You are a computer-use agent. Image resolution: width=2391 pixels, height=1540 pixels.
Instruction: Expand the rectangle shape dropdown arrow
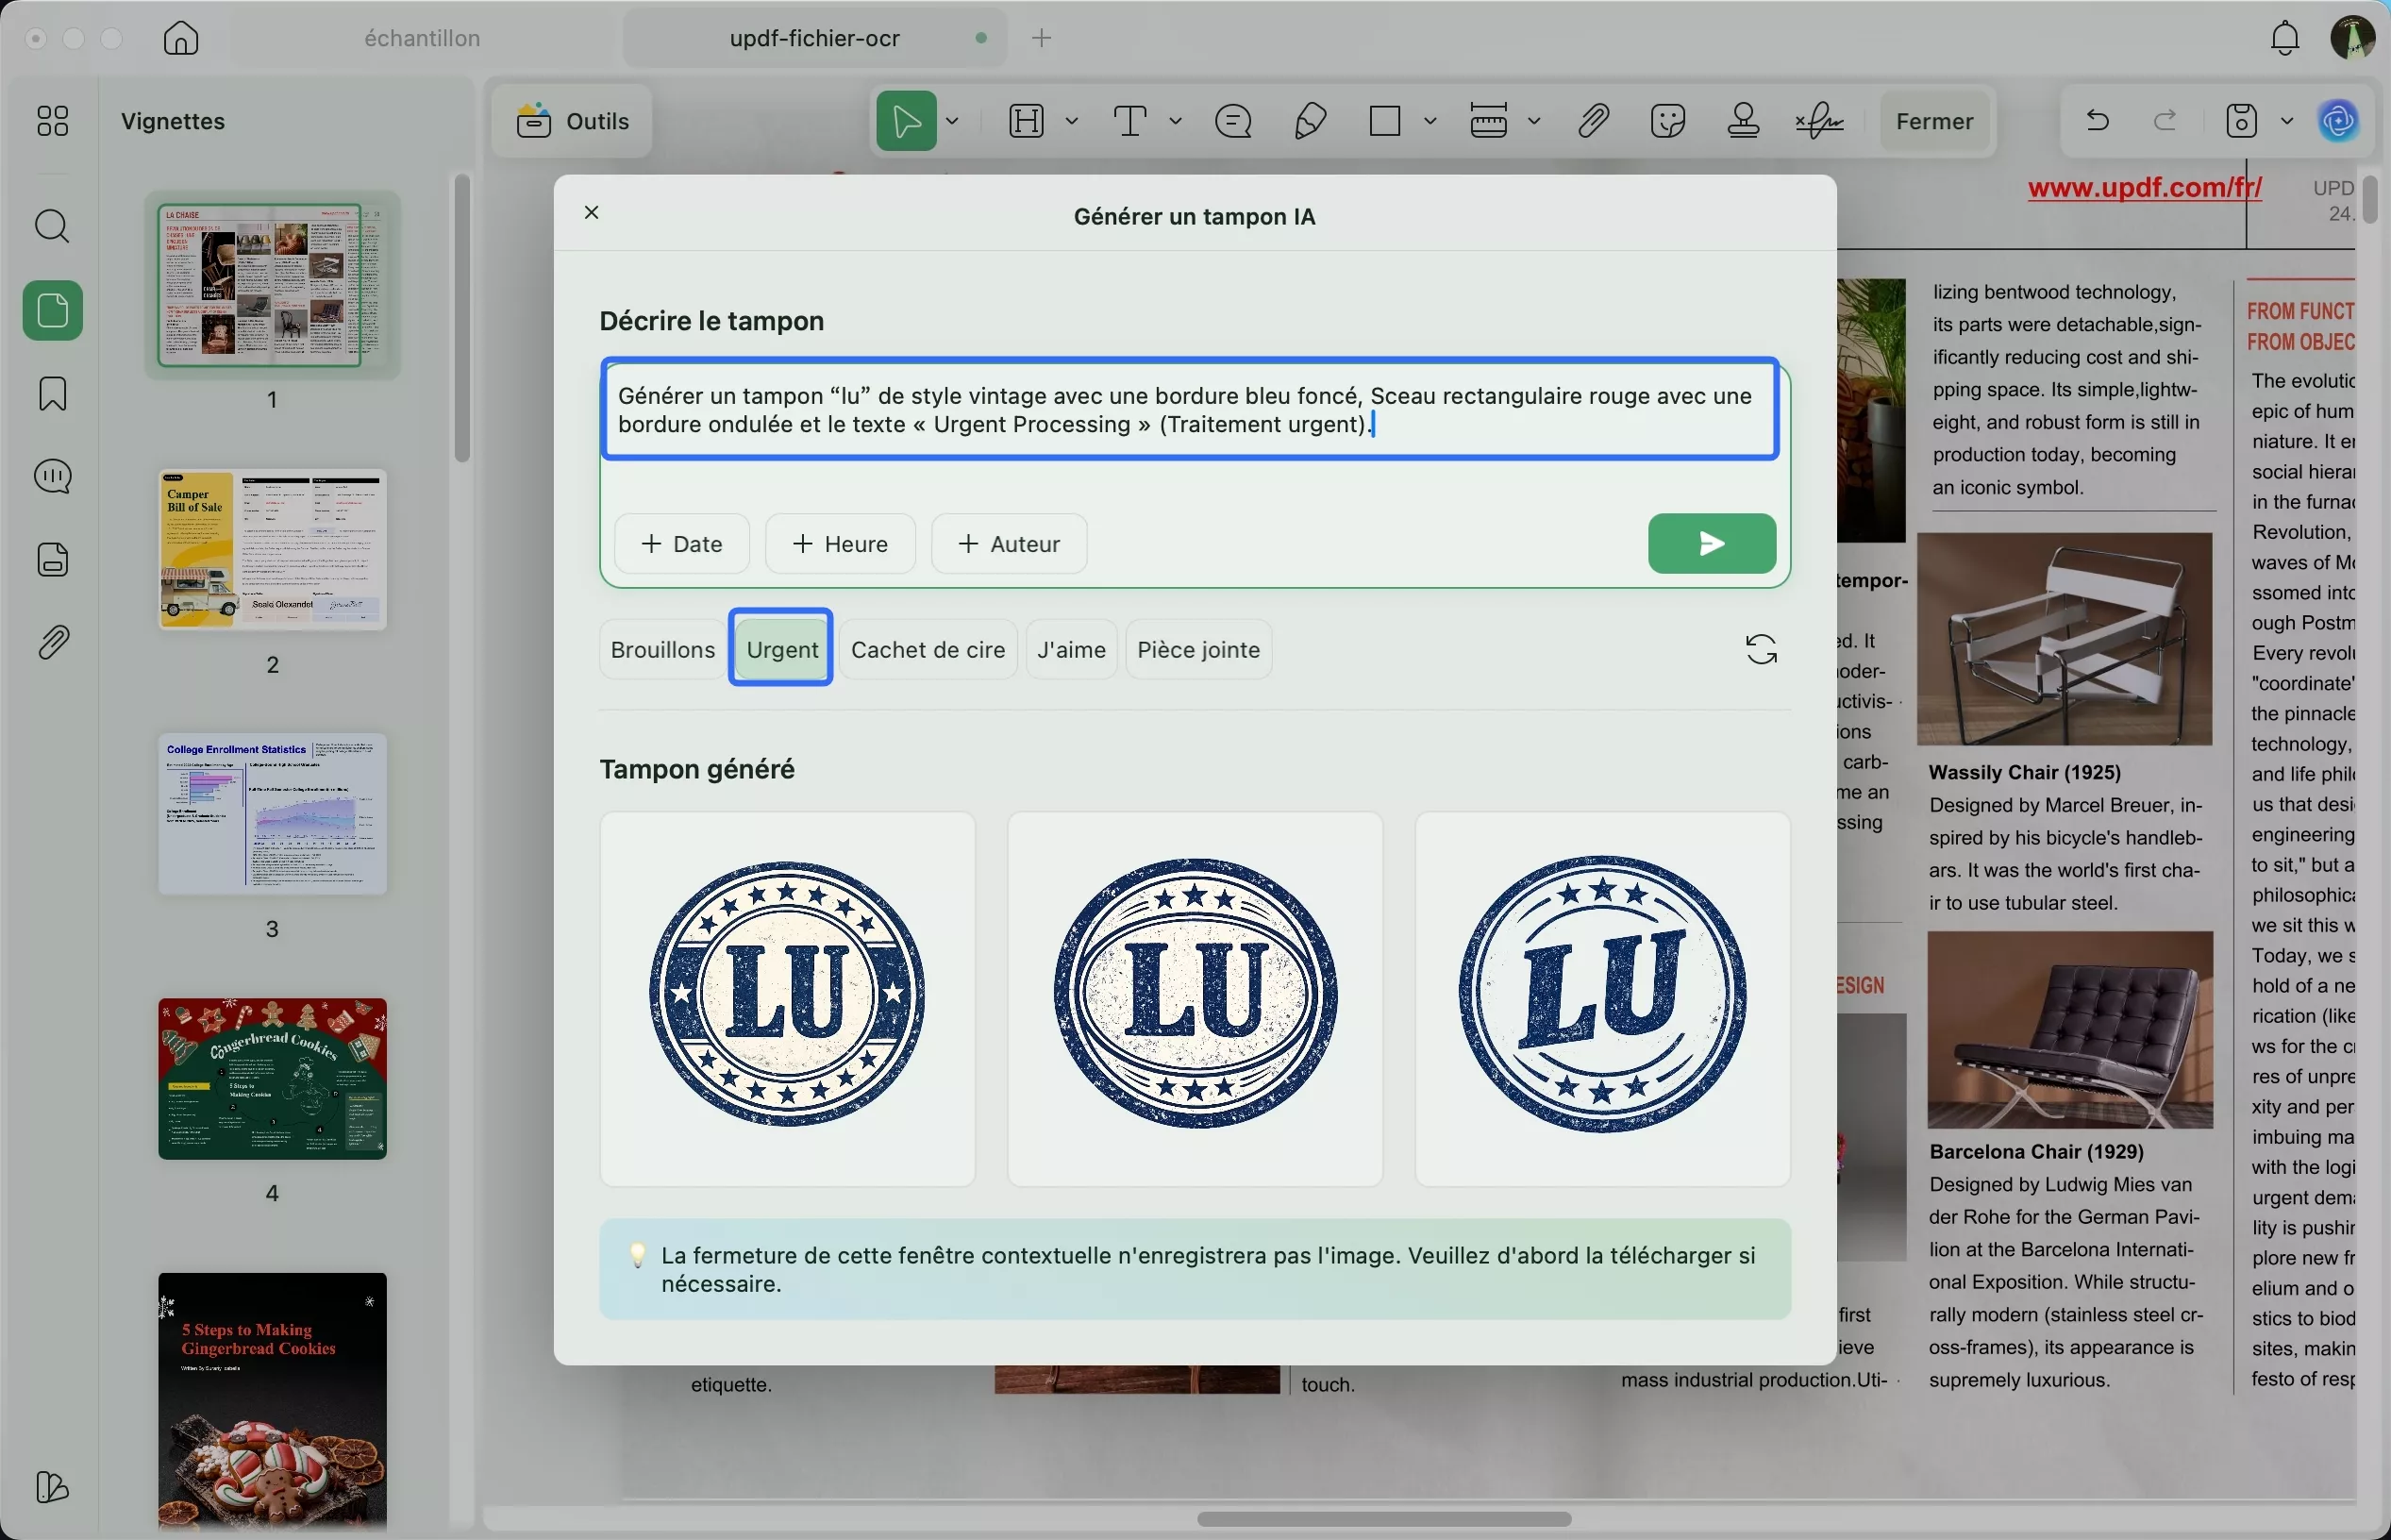(1430, 121)
